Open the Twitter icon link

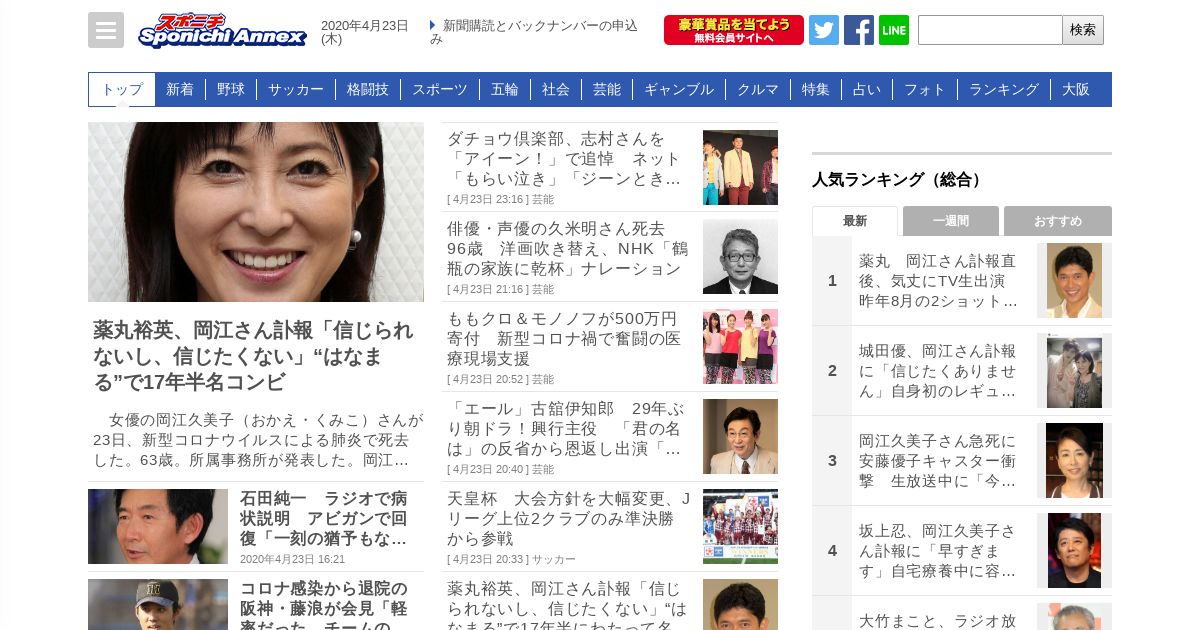tap(824, 30)
